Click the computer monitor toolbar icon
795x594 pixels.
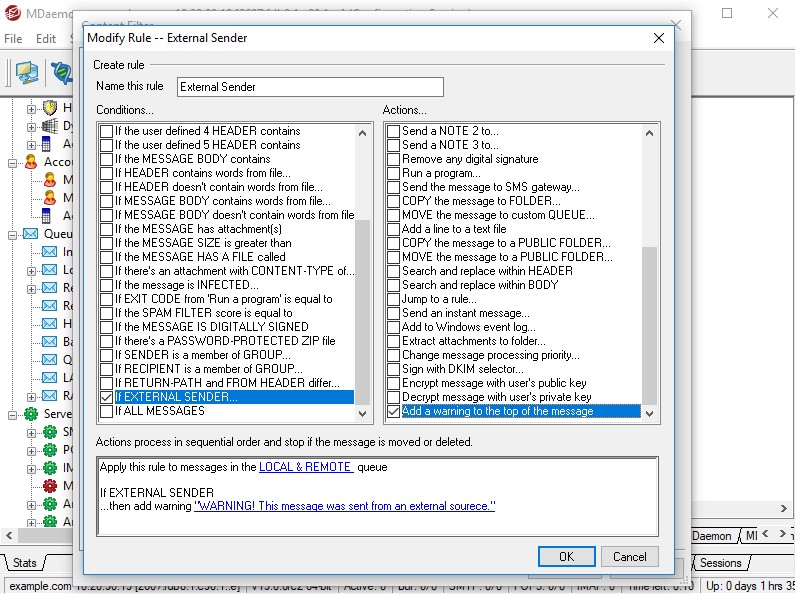point(27,73)
